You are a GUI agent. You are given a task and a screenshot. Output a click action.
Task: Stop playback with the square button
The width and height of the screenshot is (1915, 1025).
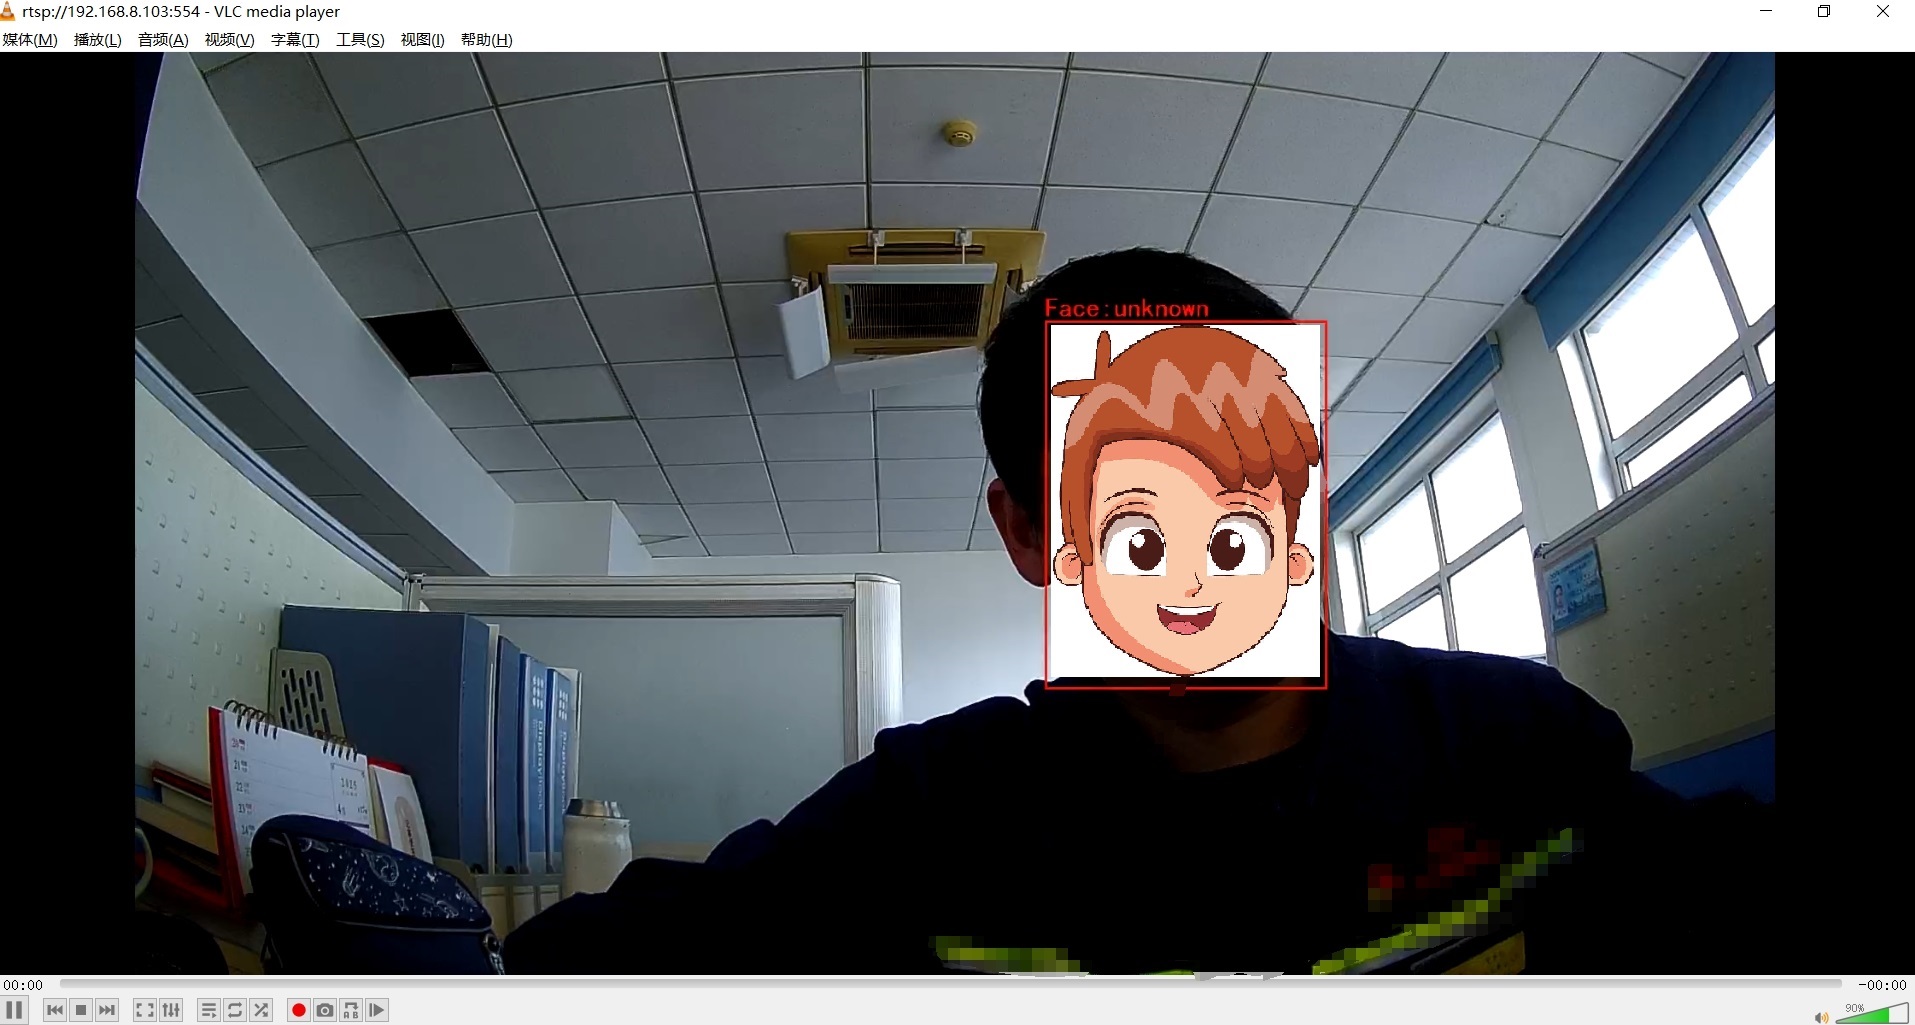(81, 1010)
